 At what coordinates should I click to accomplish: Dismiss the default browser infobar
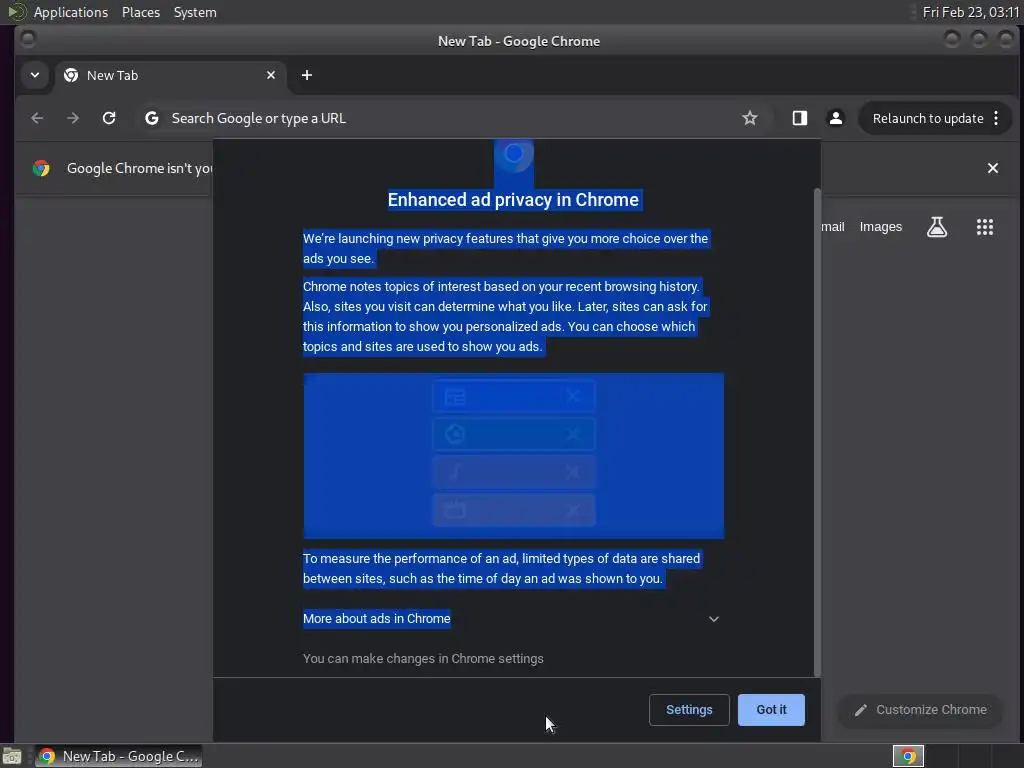993,168
